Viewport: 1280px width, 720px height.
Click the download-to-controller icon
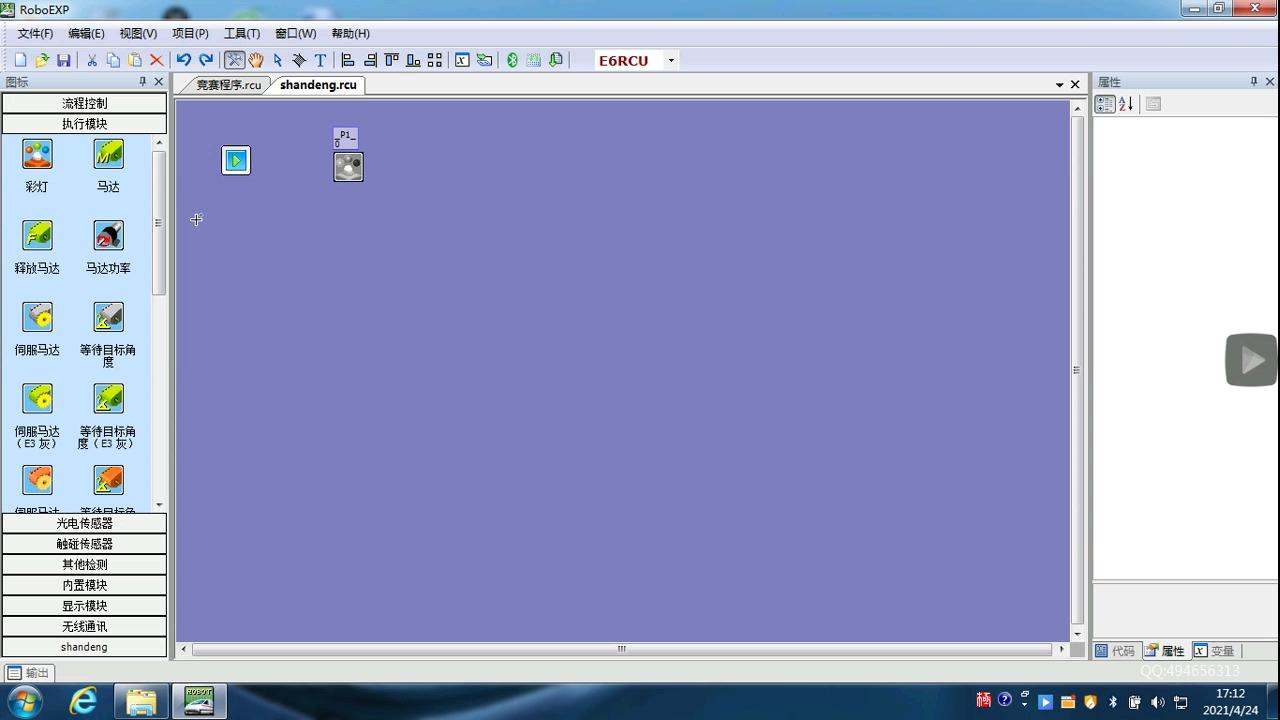[x=556, y=60]
